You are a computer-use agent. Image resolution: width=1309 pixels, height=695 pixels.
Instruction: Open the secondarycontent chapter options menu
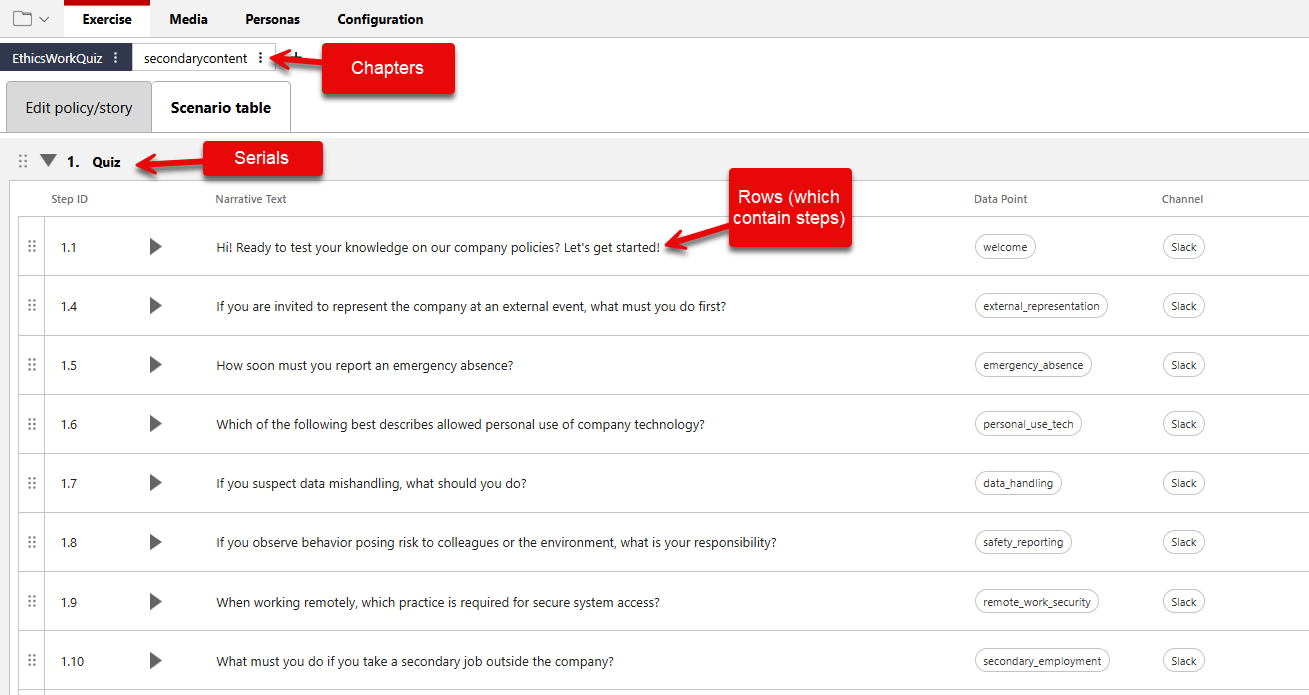(261, 58)
